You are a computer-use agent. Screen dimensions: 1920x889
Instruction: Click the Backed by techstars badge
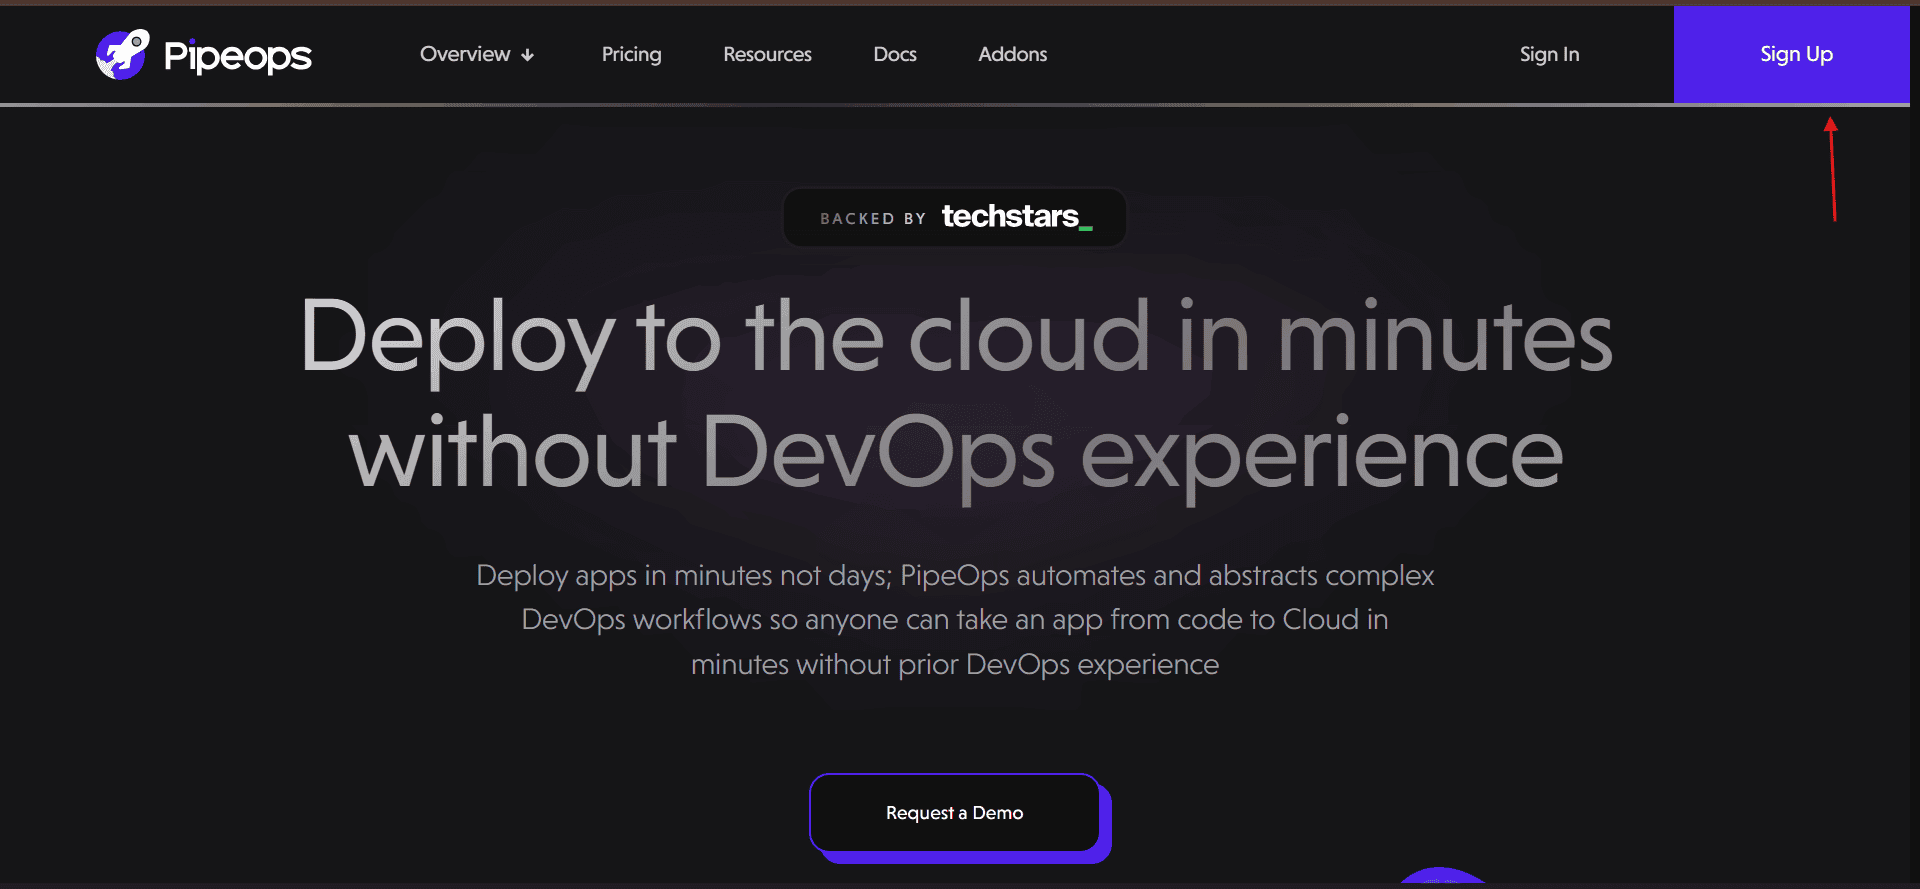pyautogui.click(x=955, y=217)
